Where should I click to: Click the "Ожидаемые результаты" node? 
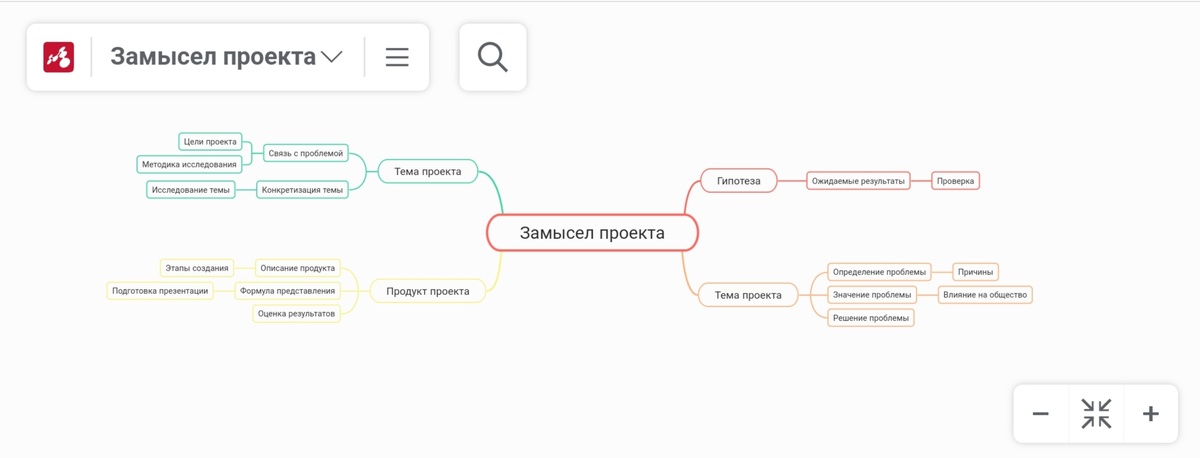(858, 181)
